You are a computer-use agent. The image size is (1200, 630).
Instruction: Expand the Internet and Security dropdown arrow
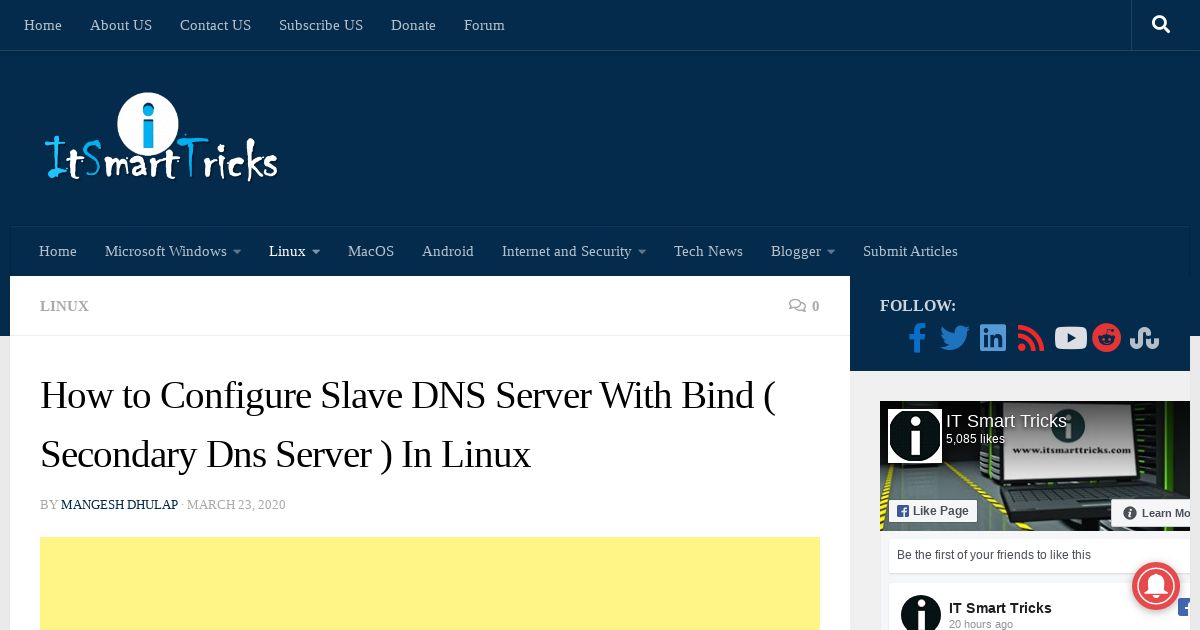[x=642, y=252]
